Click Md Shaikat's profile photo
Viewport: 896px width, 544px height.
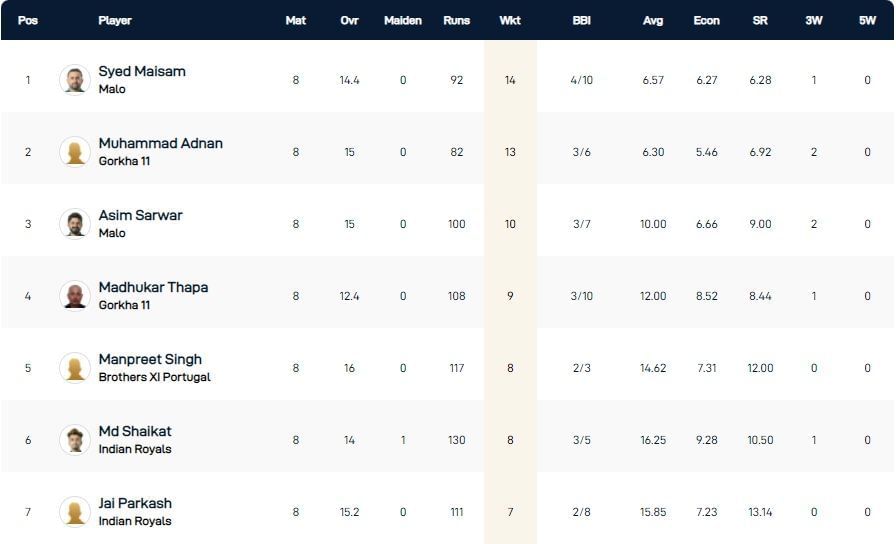[x=75, y=440]
